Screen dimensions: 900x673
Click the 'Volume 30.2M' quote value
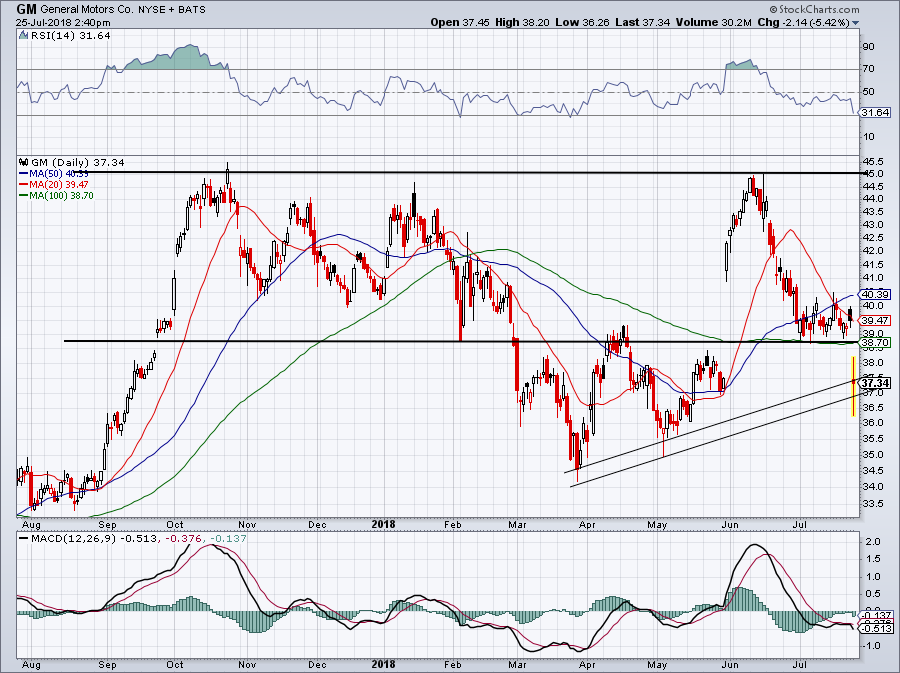(x=713, y=22)
